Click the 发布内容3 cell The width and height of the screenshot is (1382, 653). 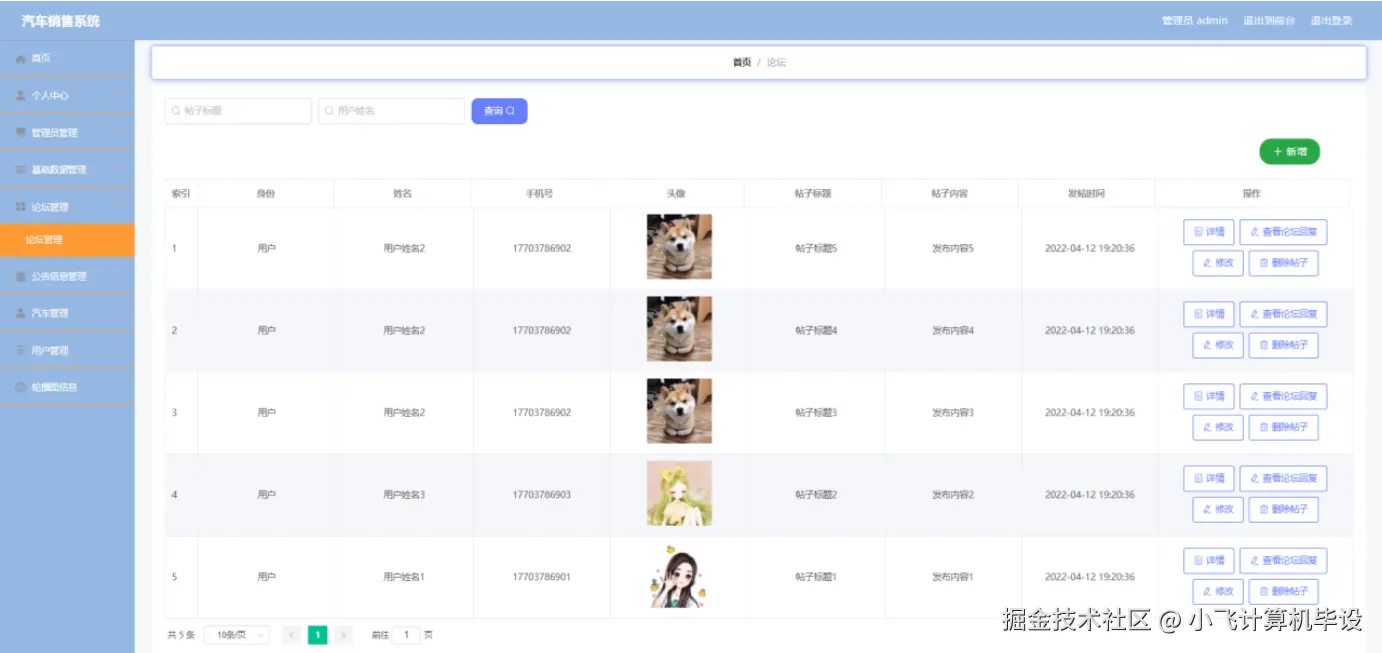pyautogui.click(x=953, y=413)
